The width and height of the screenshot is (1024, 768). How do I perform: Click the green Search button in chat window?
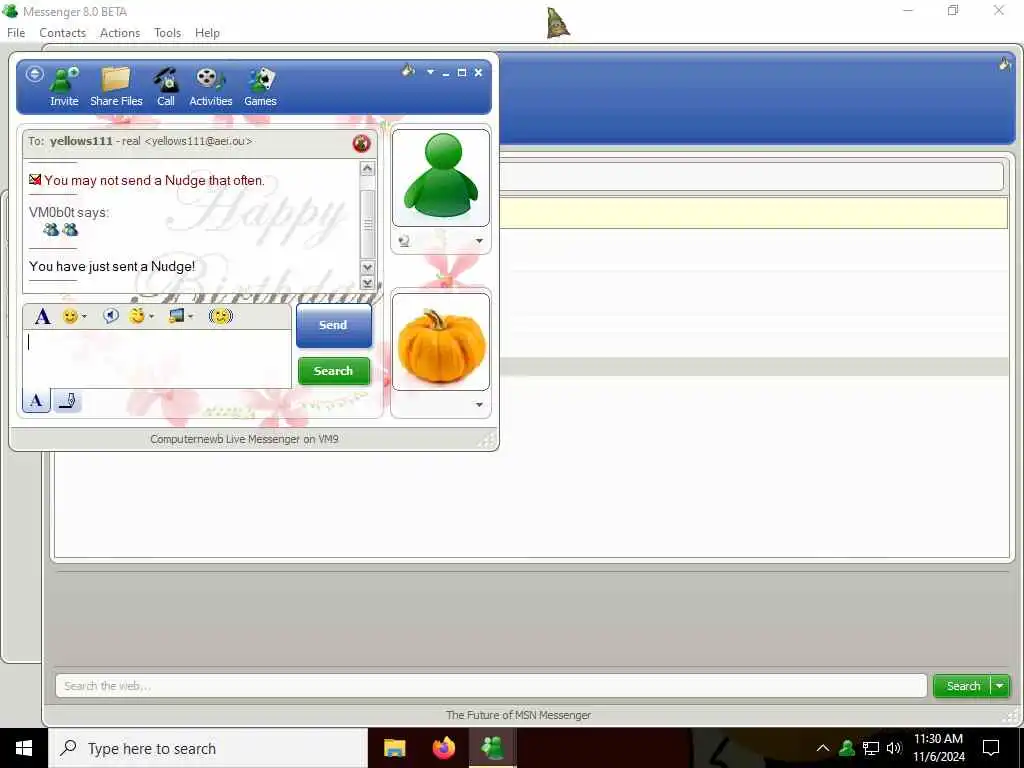tap(334, 371)
